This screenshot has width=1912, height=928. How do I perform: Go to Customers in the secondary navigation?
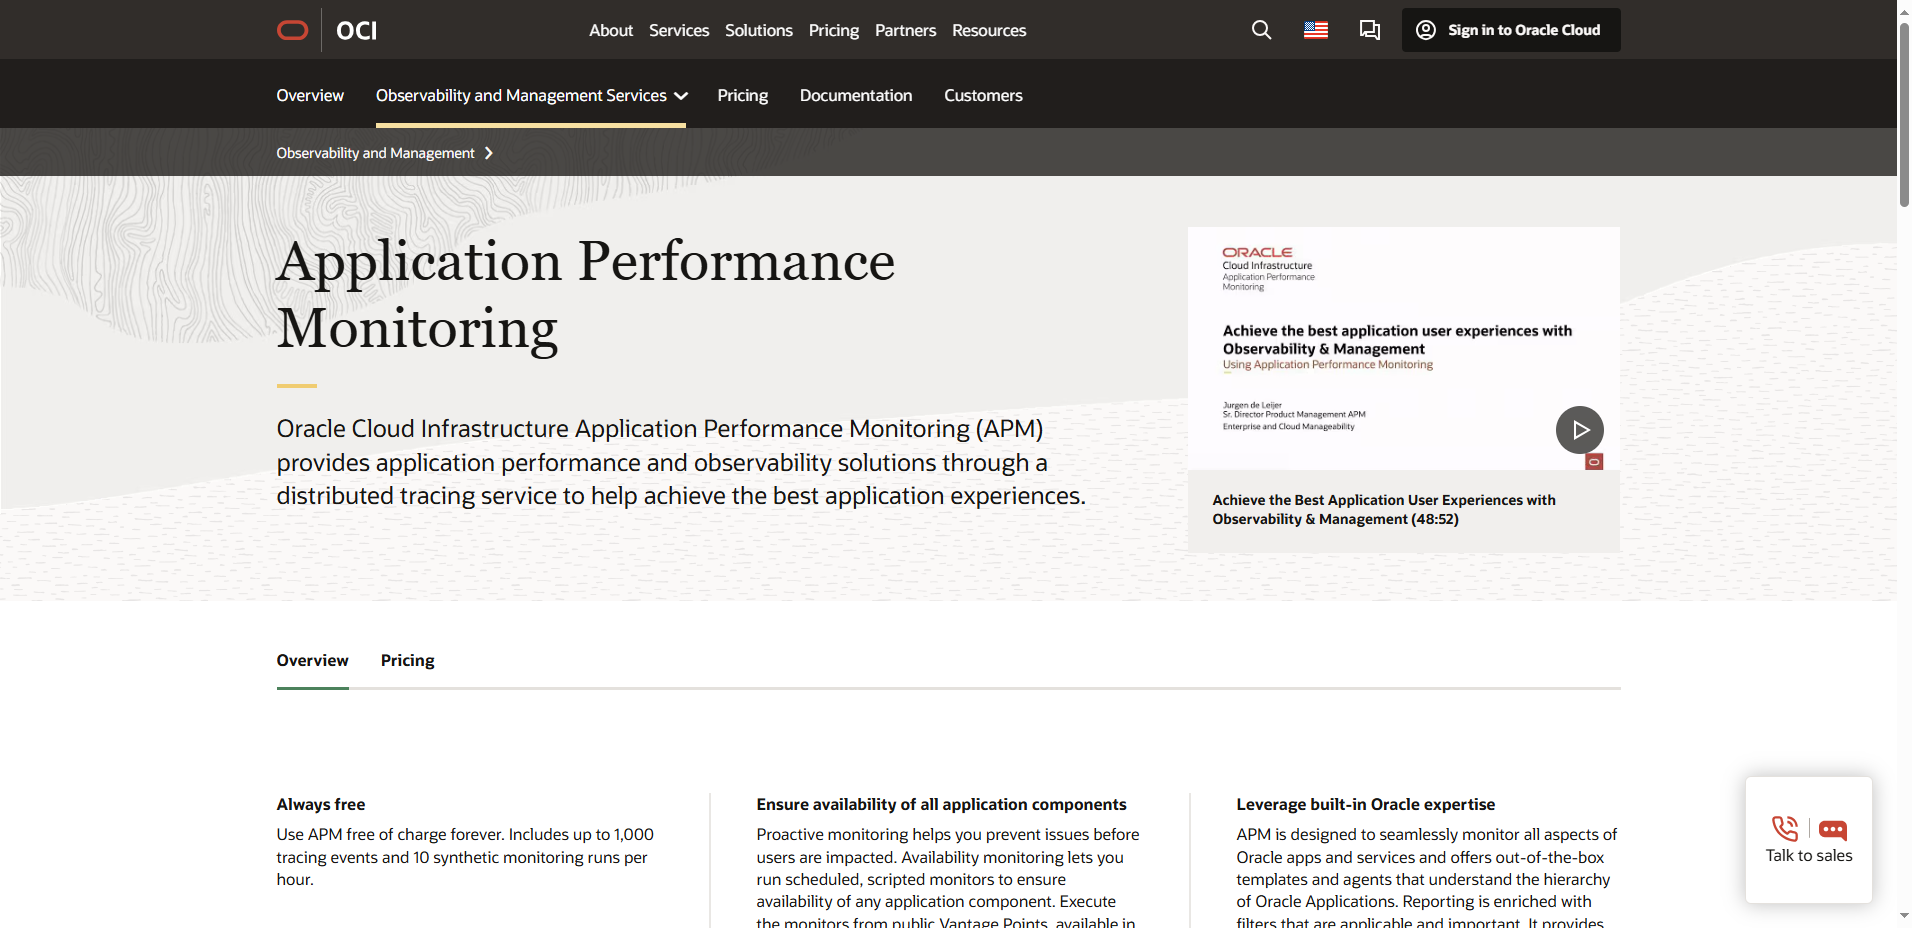pyautogui.click(x=982, y=96)
